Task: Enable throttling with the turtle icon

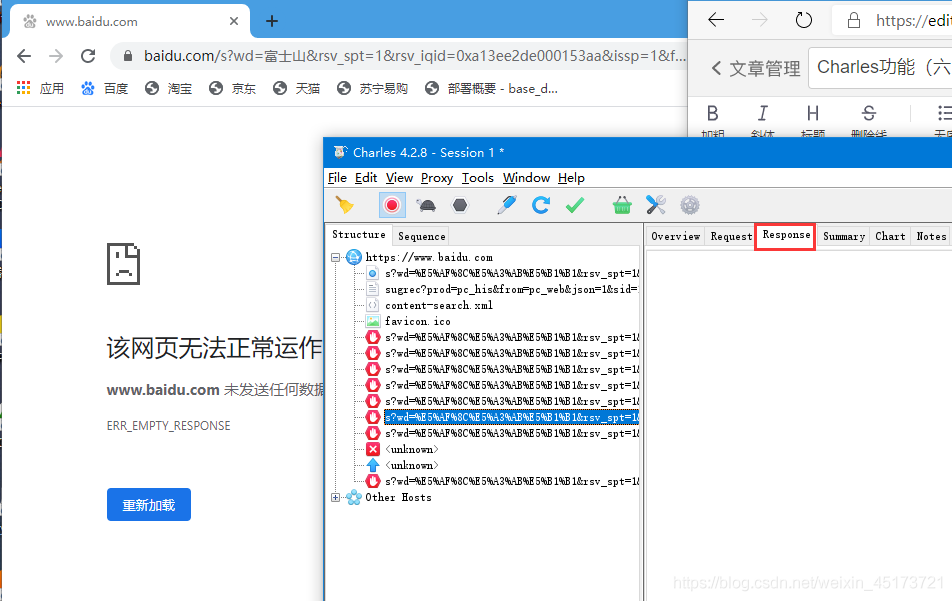Action: click(424, 205)
